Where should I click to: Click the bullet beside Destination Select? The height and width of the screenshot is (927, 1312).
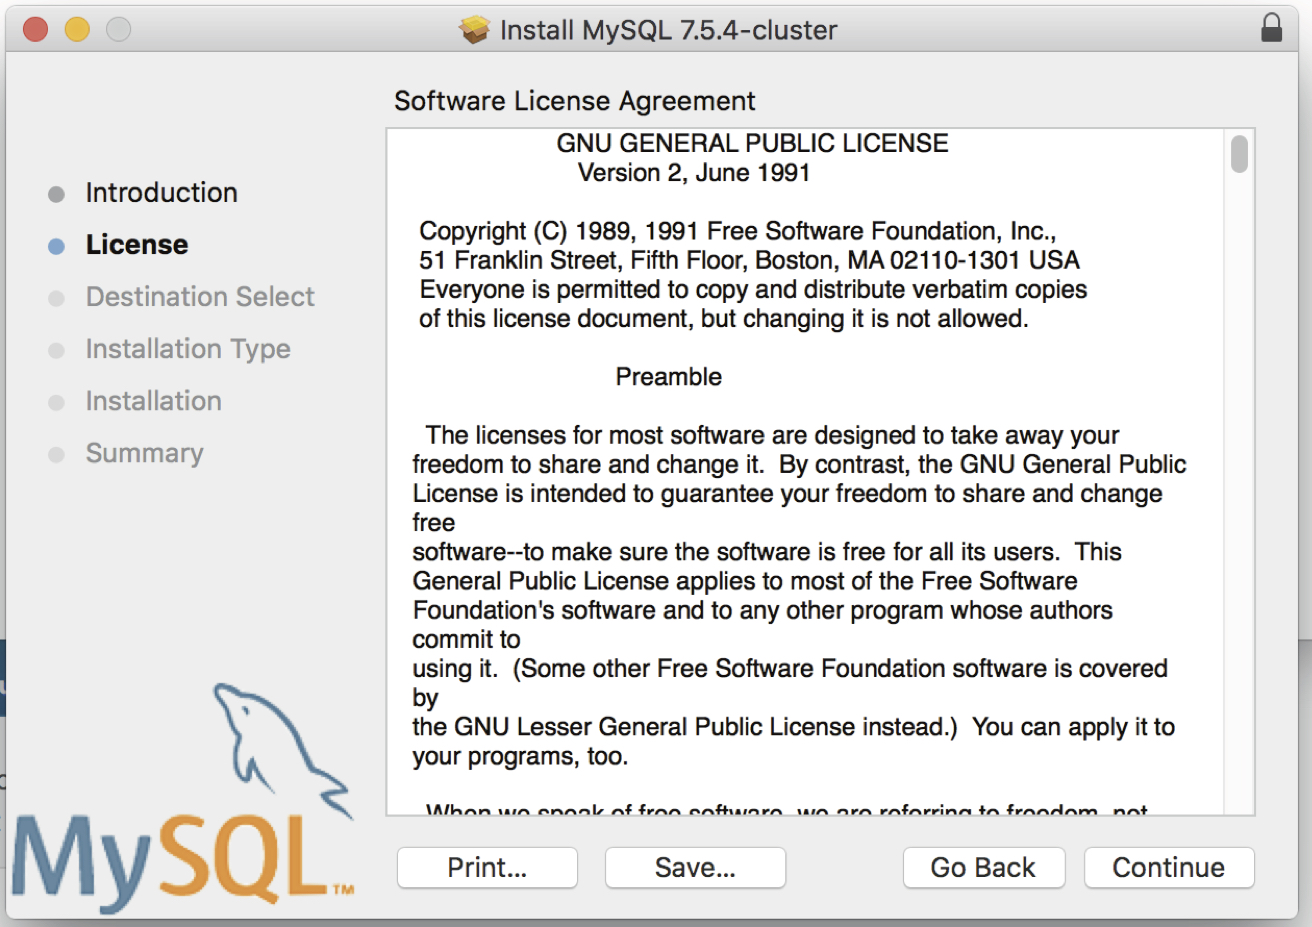(57, 298)
